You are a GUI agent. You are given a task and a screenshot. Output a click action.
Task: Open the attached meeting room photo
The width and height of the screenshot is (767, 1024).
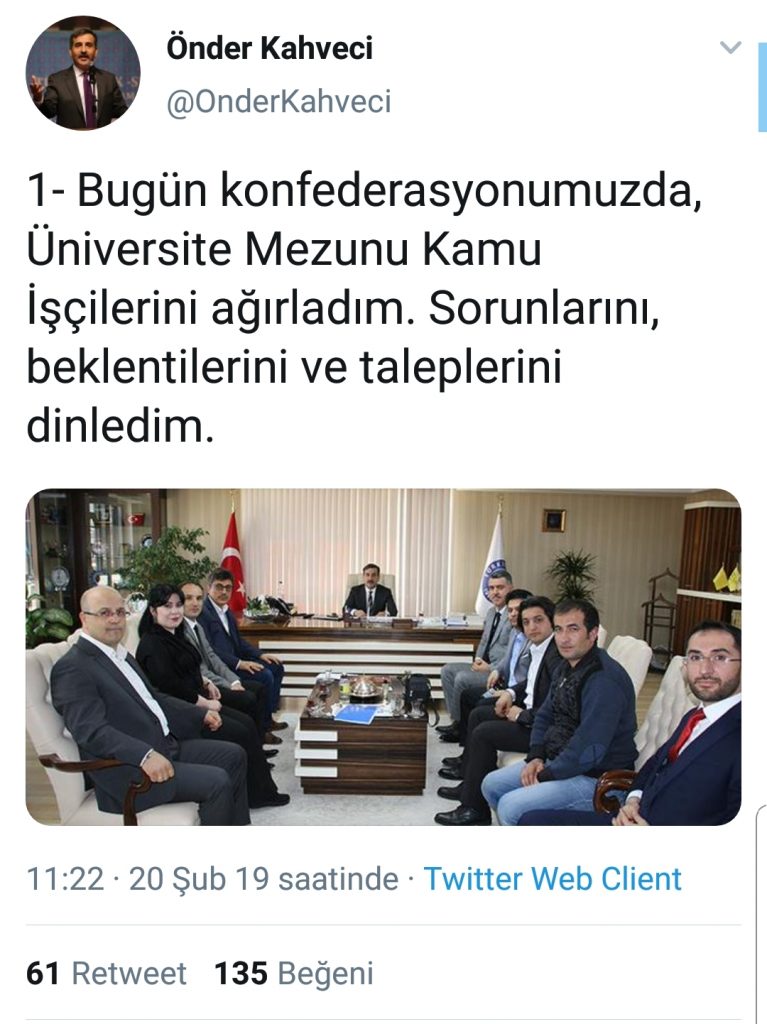[x=384, y=657]
